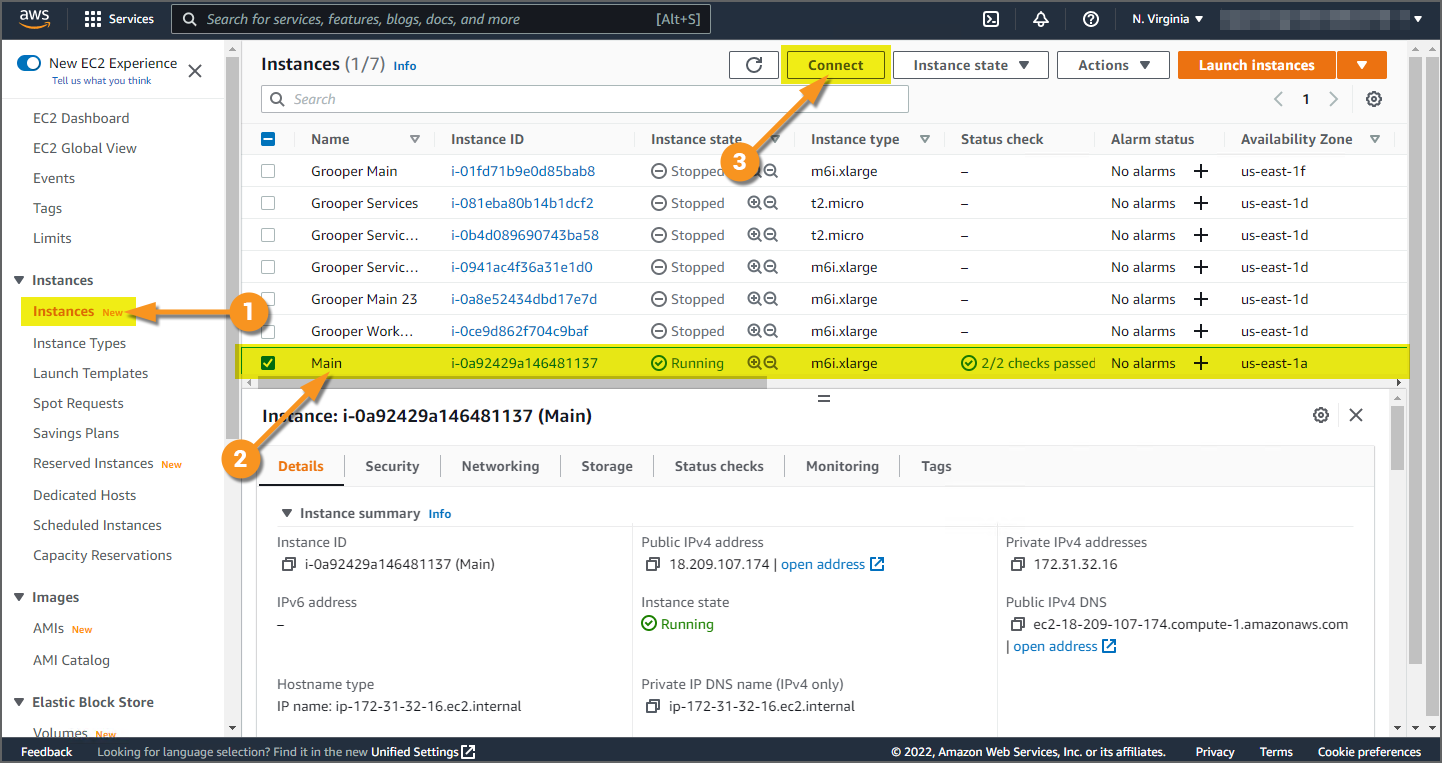The width and height of the screenshot is (1442, 763).
Task: Switch to the Storage tab
Action: point(607,466)
